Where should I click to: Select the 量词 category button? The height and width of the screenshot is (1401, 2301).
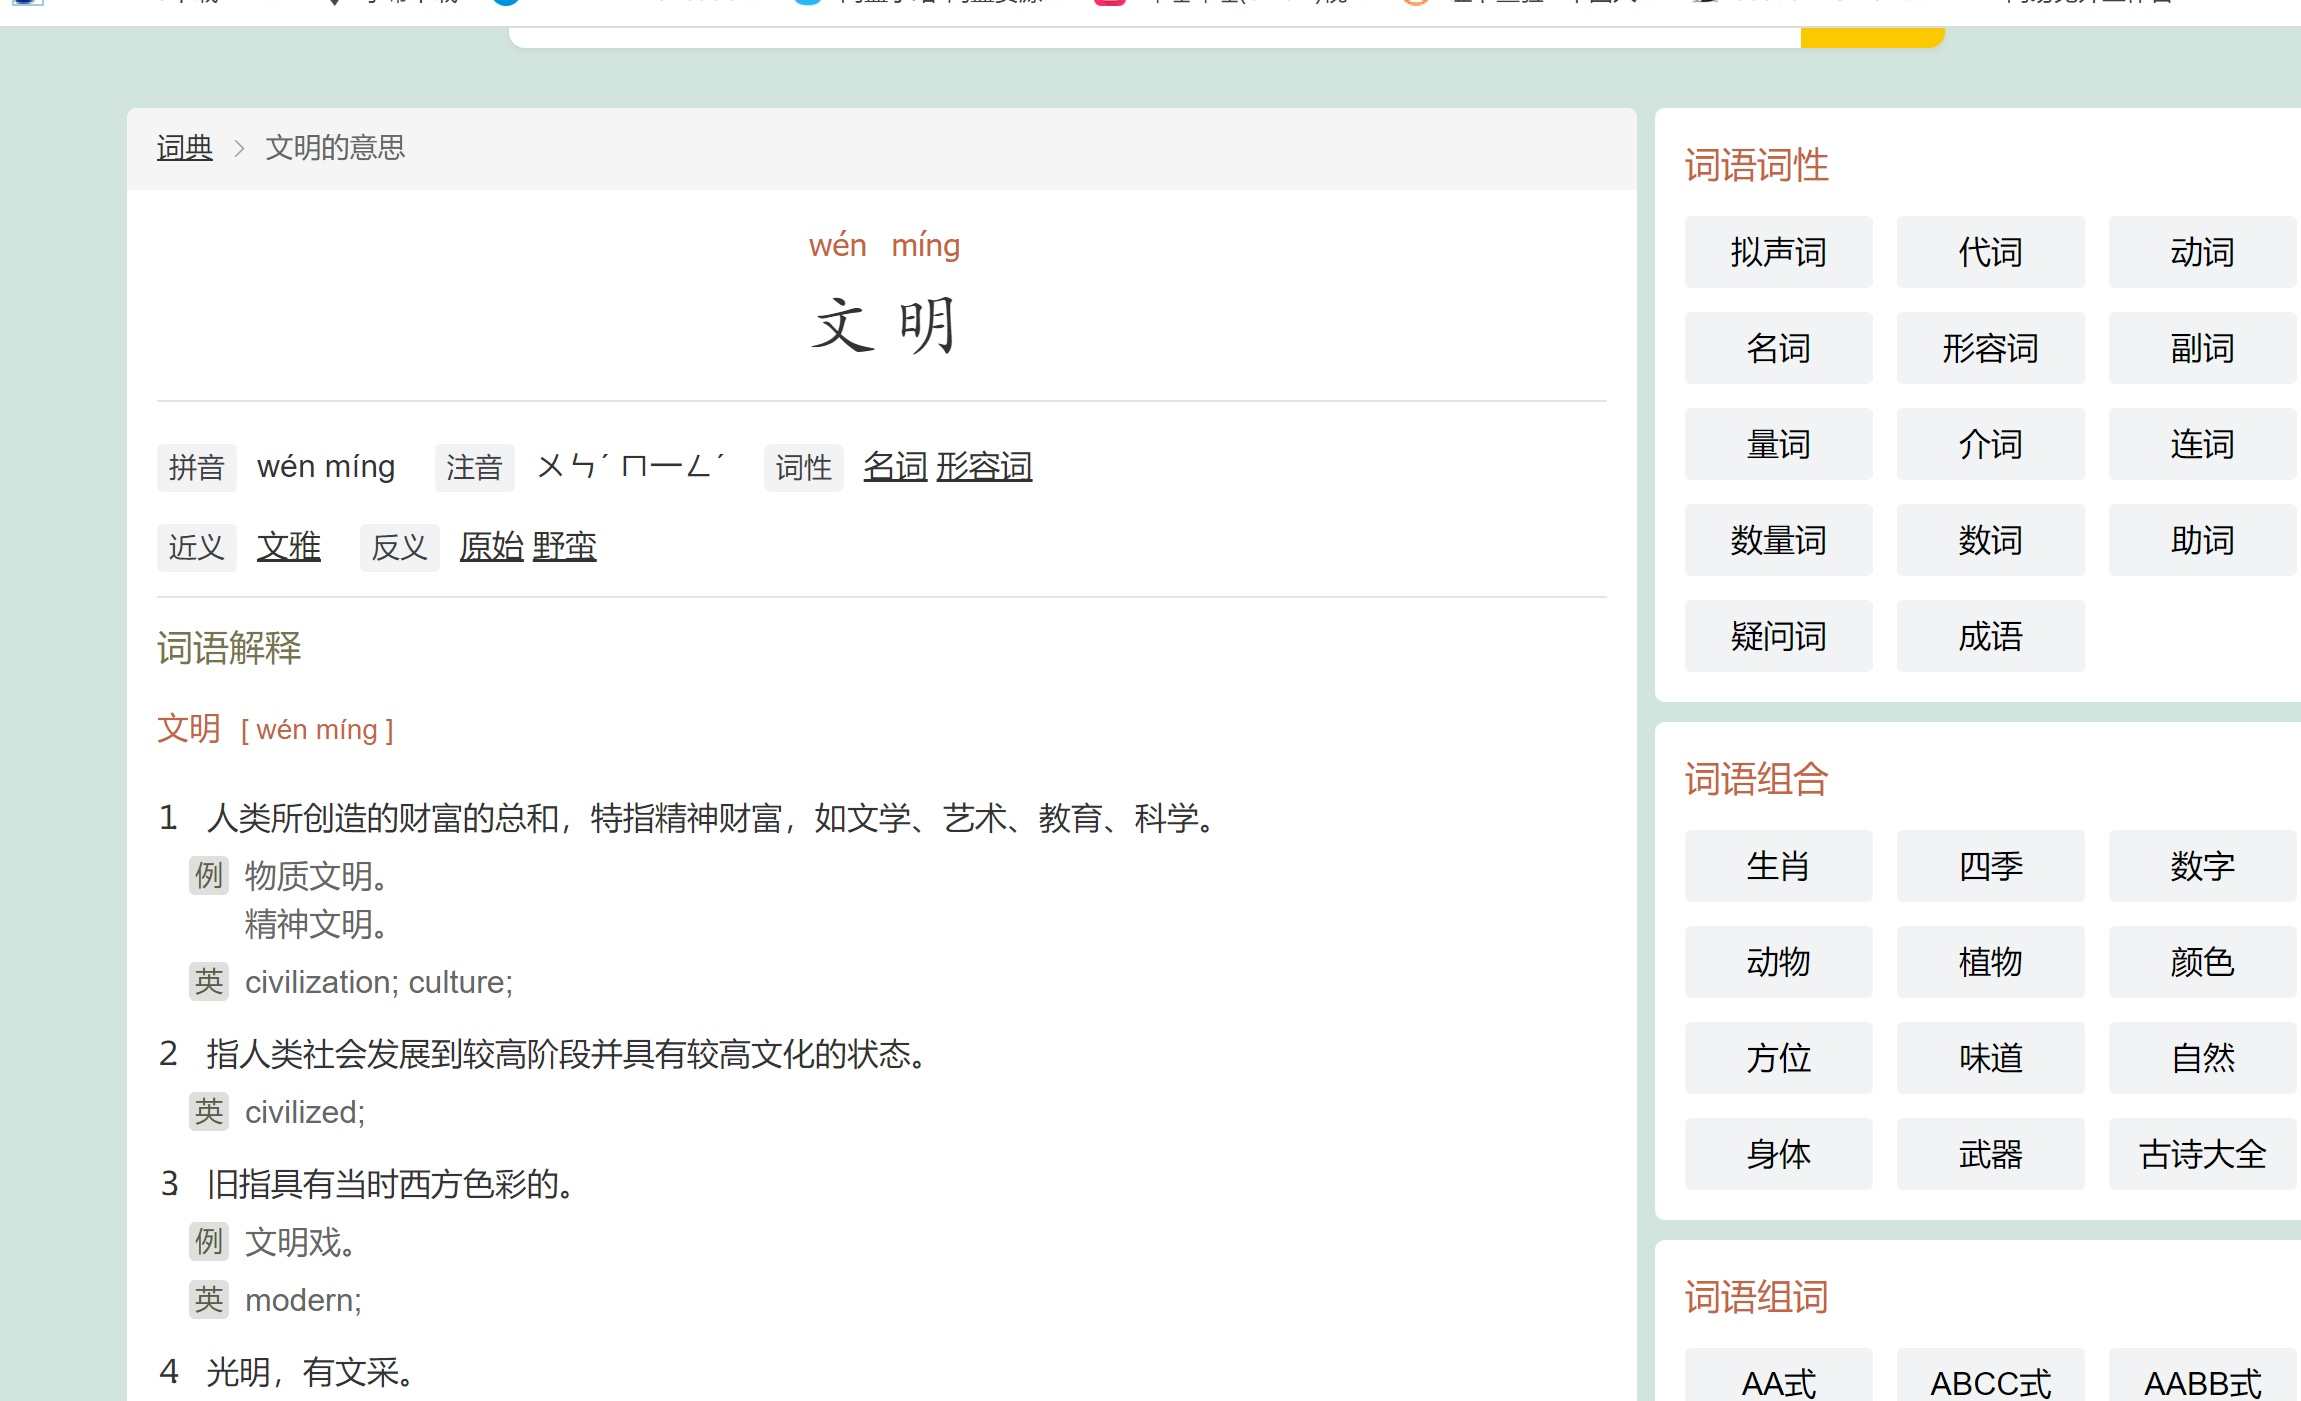click(1779, 444)
